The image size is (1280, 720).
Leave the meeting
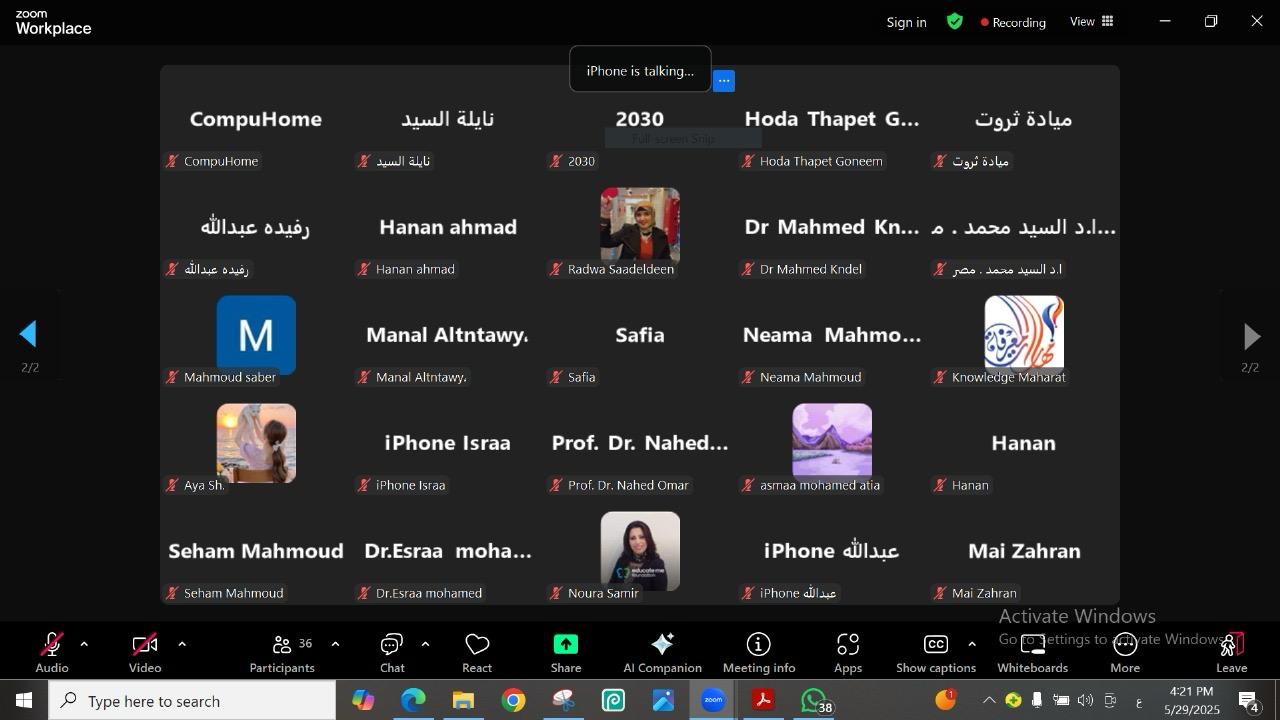[1231, 652]
